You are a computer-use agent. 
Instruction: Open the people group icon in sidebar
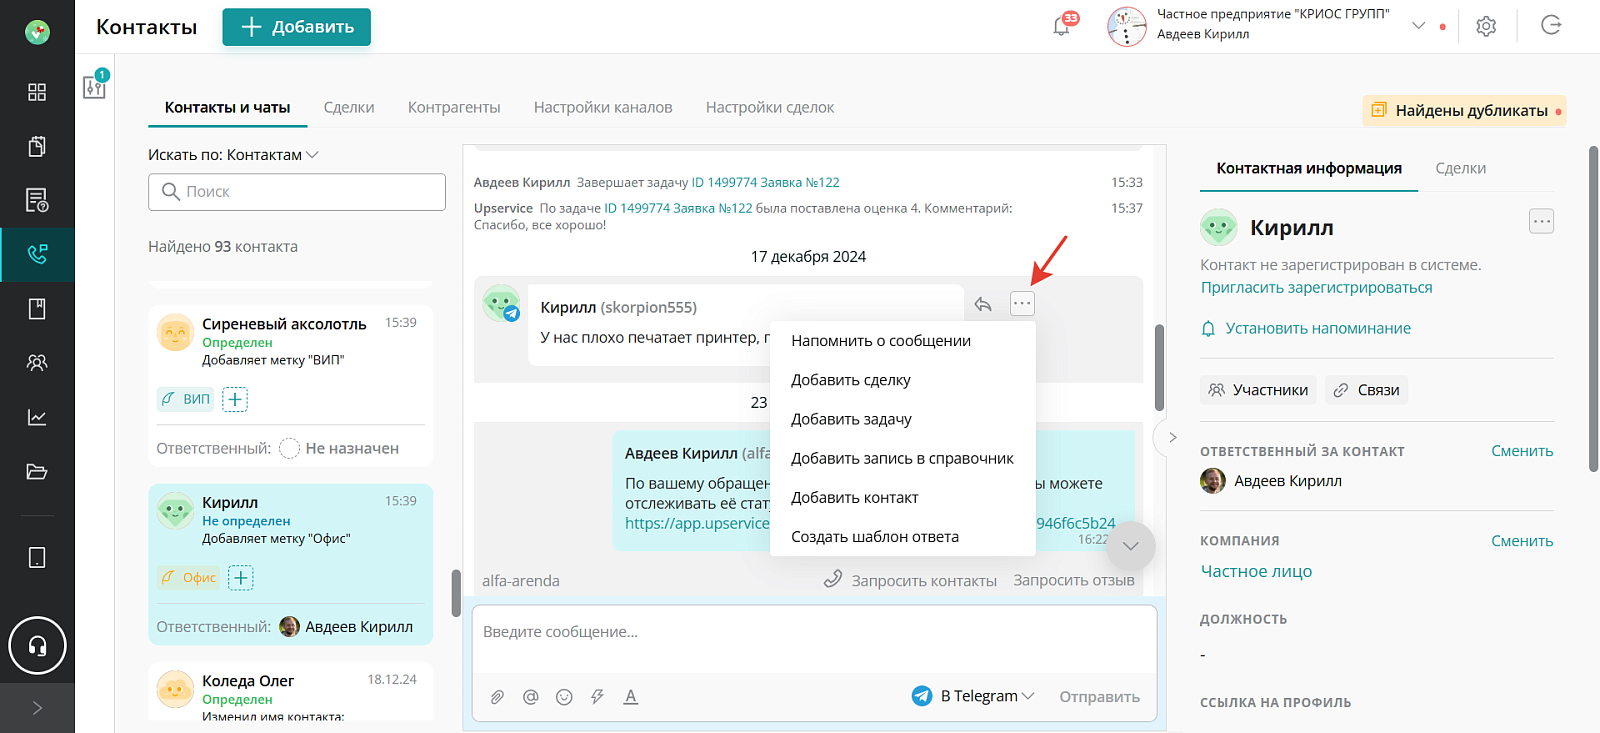pyautogui.click(x=37, y=362)
